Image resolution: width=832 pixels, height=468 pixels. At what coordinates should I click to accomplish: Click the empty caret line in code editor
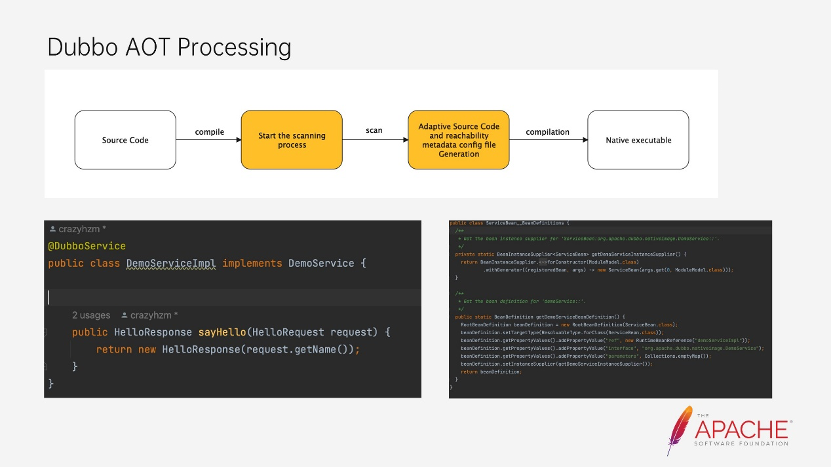[x=232, y=298]
